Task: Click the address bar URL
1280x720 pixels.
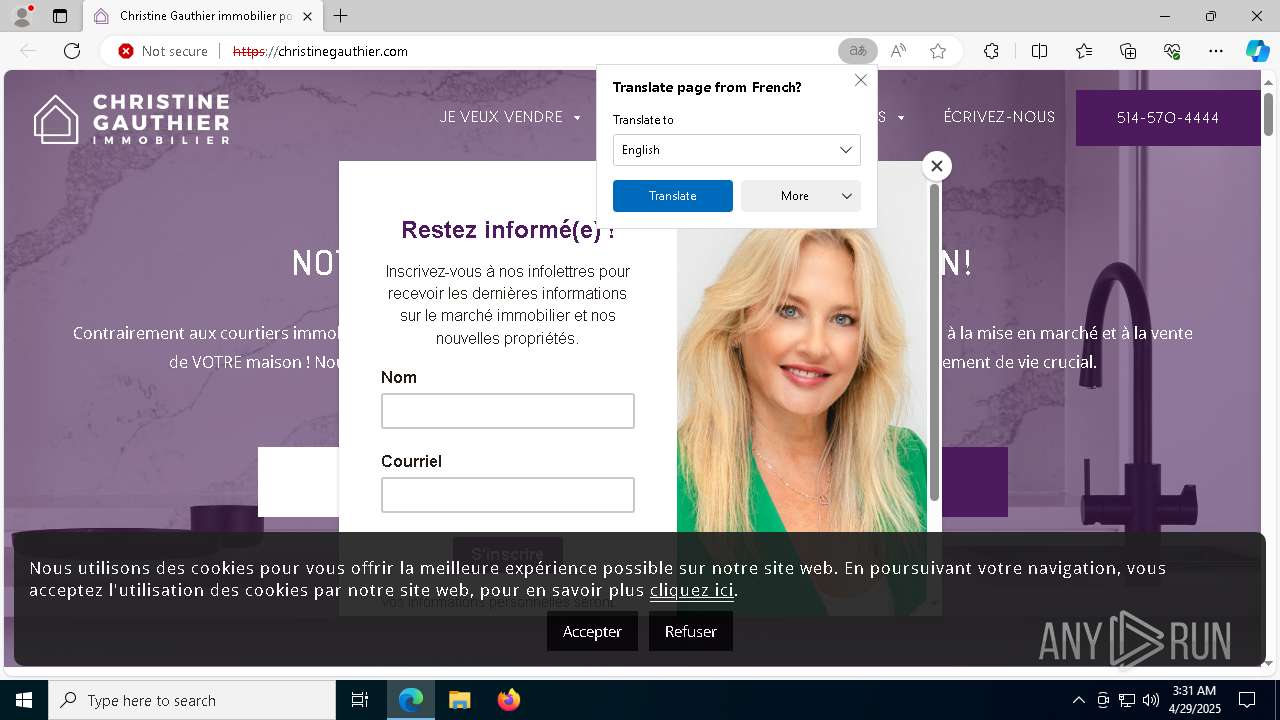Action: click(320, 51)
